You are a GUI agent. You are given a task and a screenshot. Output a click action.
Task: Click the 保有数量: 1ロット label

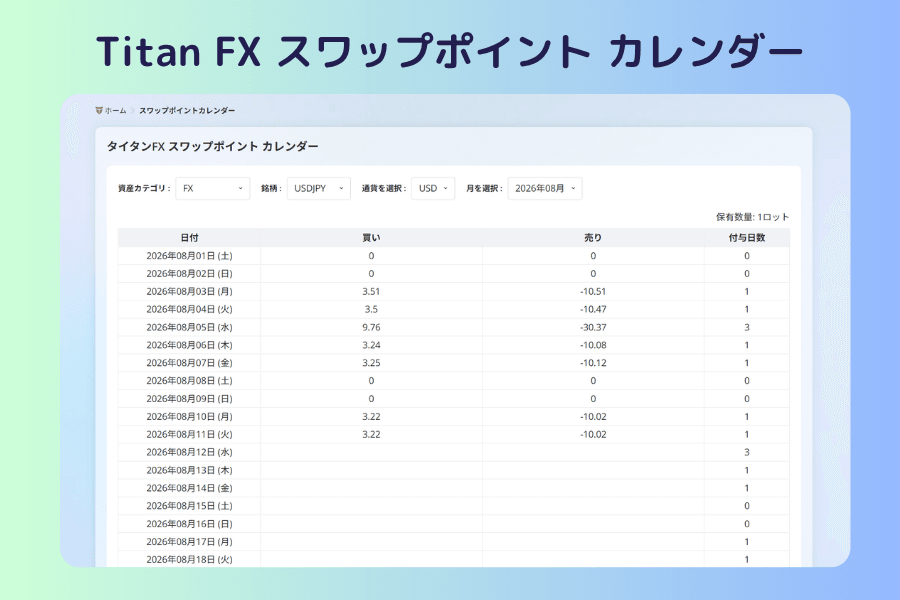(x=752, y=217)
